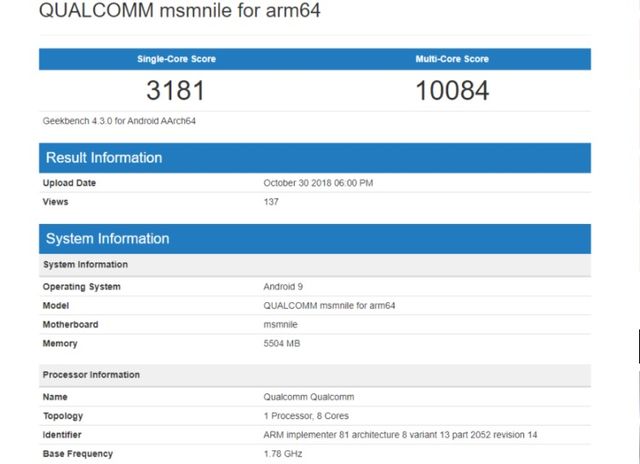Click the multi-core score value 10084
Screen dimensions: 640x464
click(452, 91)
